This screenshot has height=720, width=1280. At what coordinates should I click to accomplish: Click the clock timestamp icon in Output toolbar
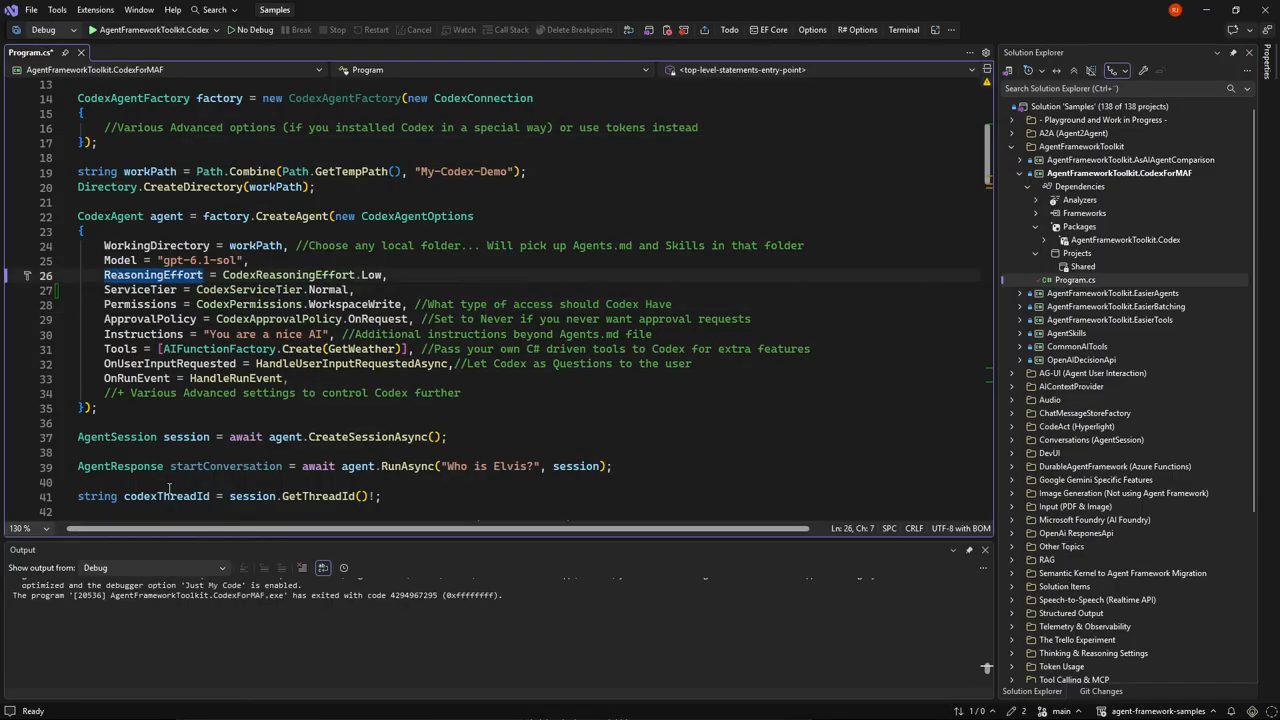[x=343, y=568]
